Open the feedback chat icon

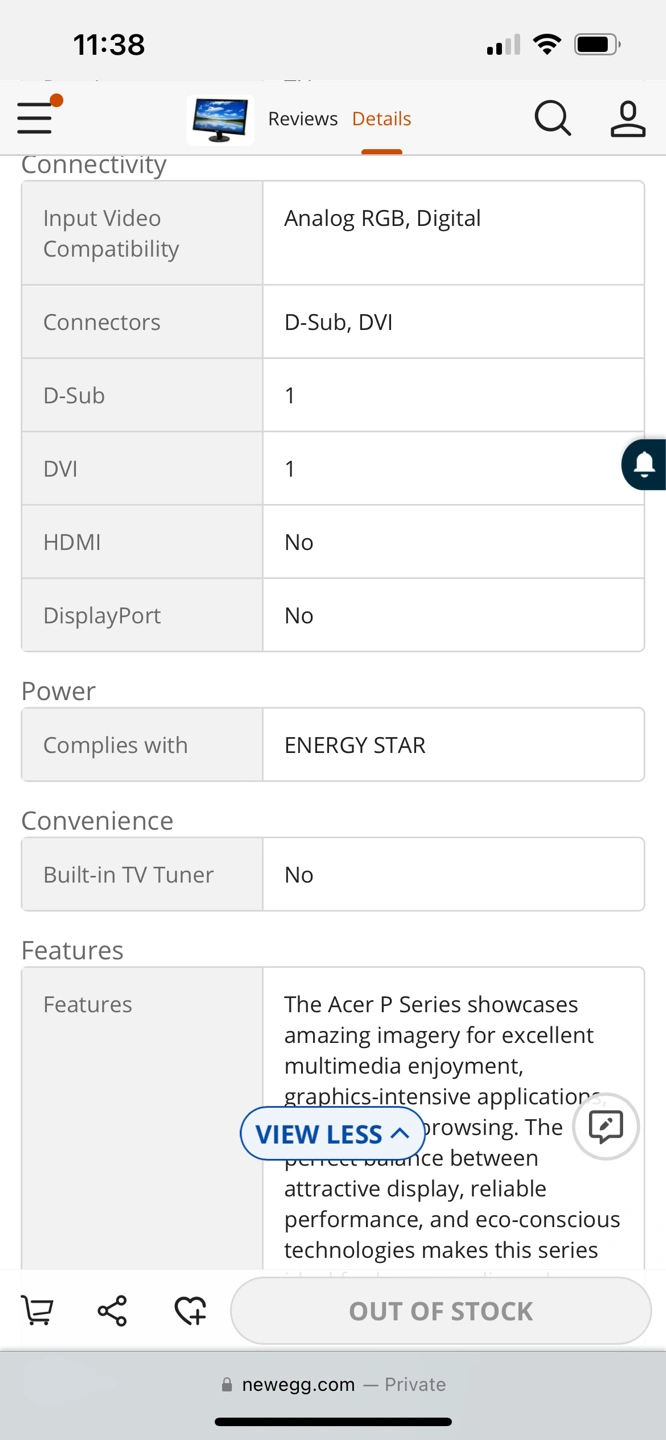tap(606, 1126)
